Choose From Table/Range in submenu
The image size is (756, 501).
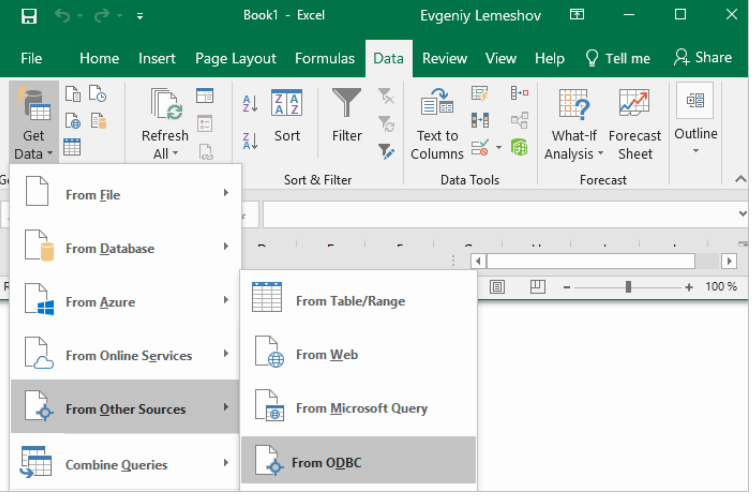[359, 300]
